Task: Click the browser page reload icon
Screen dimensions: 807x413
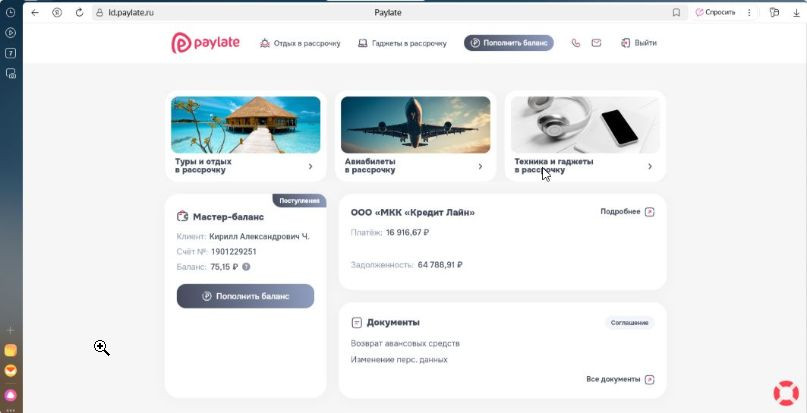Action: (79, 12)
